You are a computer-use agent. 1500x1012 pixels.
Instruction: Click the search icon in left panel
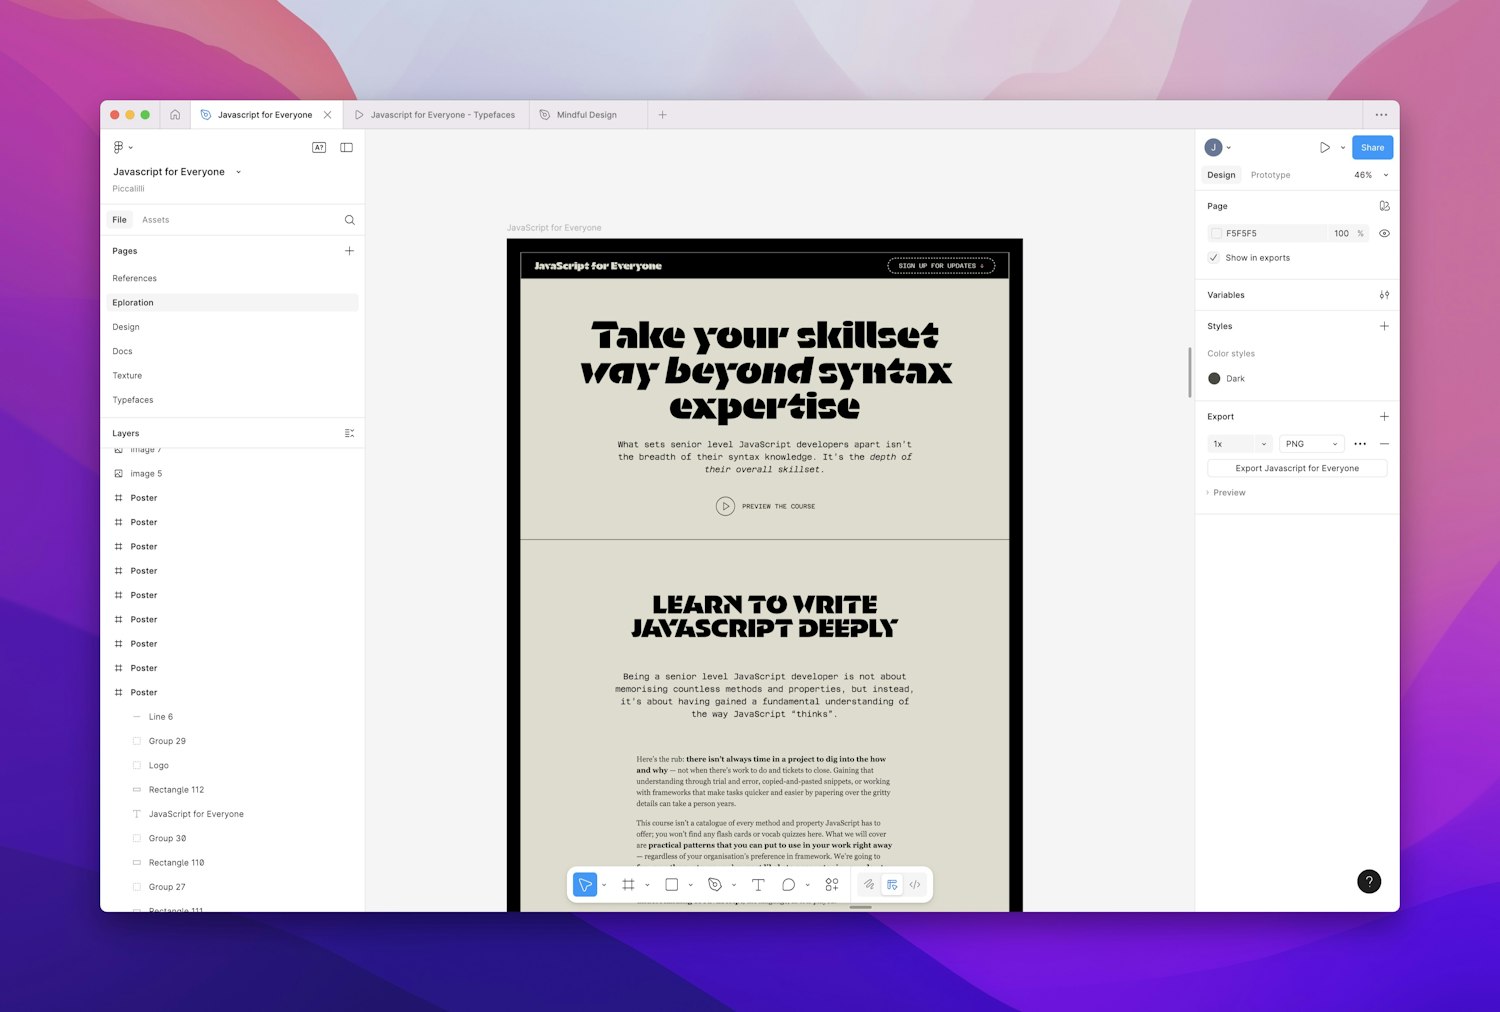click(349, 220)
